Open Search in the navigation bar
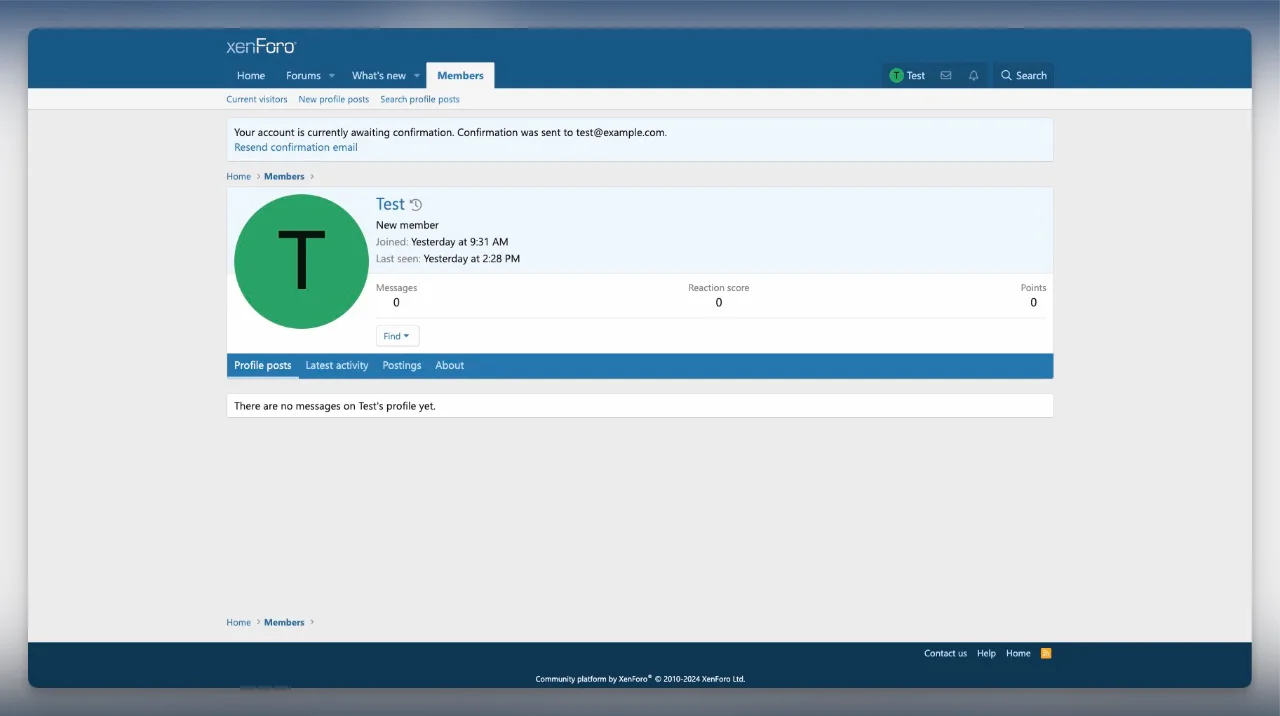This screenshot has width=1280, height=716. click(1023, 76)
